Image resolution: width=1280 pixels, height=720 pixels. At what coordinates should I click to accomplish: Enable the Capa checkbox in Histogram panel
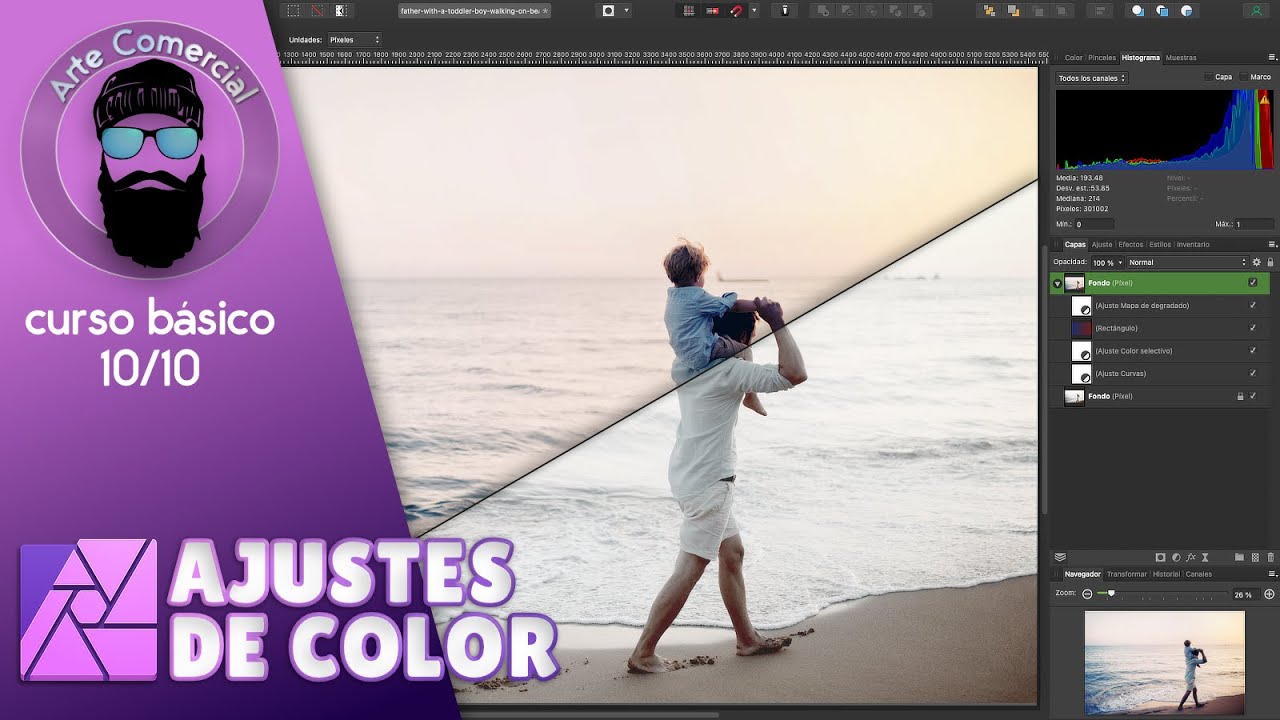coord(1208,77)
